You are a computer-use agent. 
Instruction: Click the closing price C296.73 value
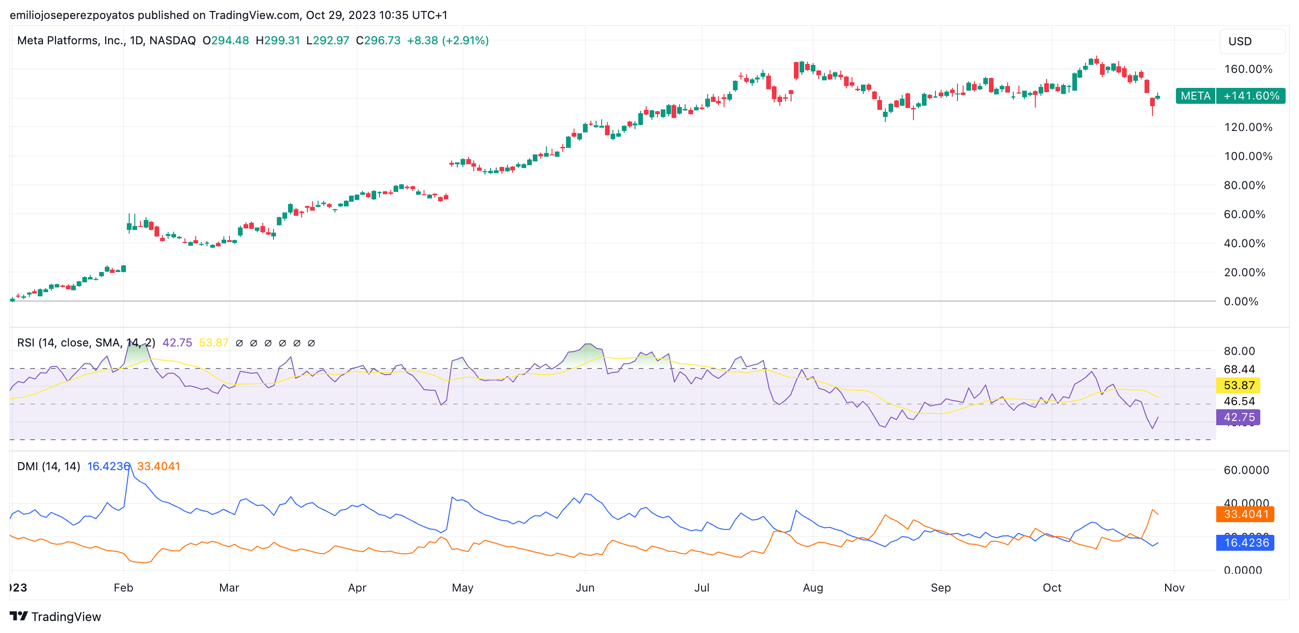[x=378, y=41]
